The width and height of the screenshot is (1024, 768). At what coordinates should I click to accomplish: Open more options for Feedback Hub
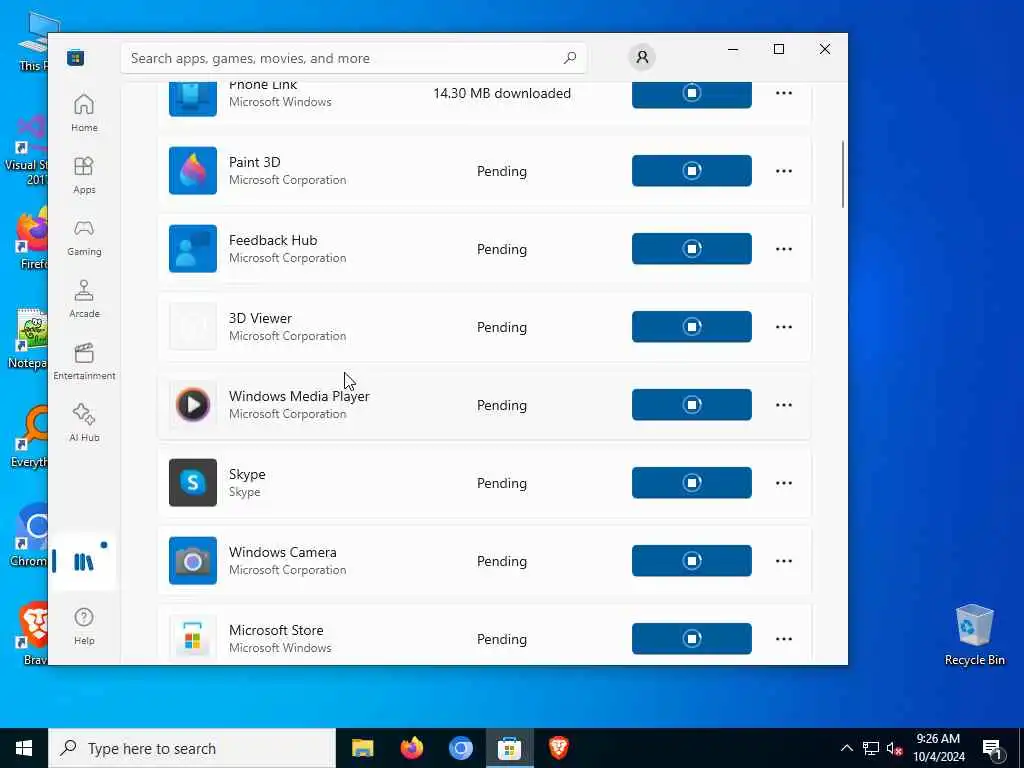tap(784, 249)
